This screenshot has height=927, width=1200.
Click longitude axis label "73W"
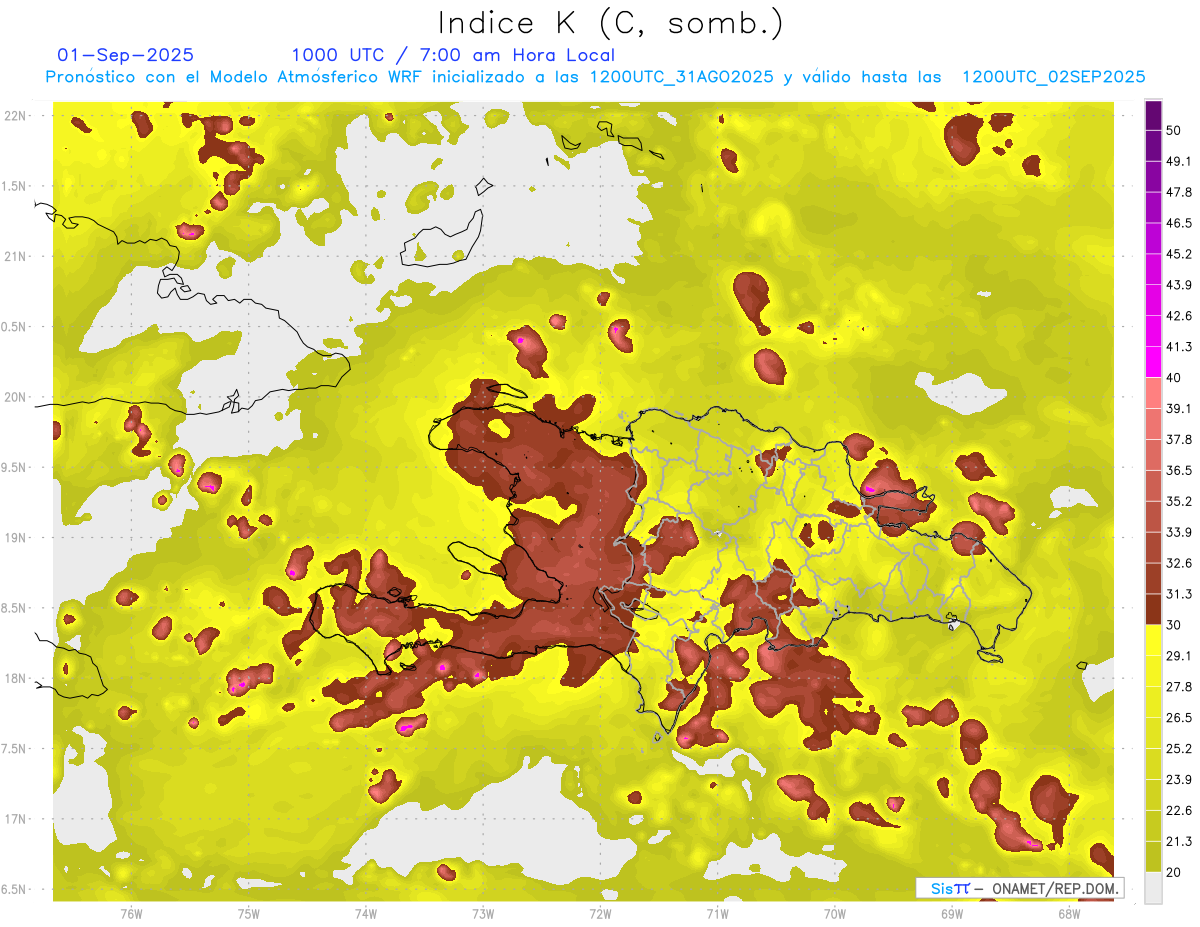(x=483, y=913)
